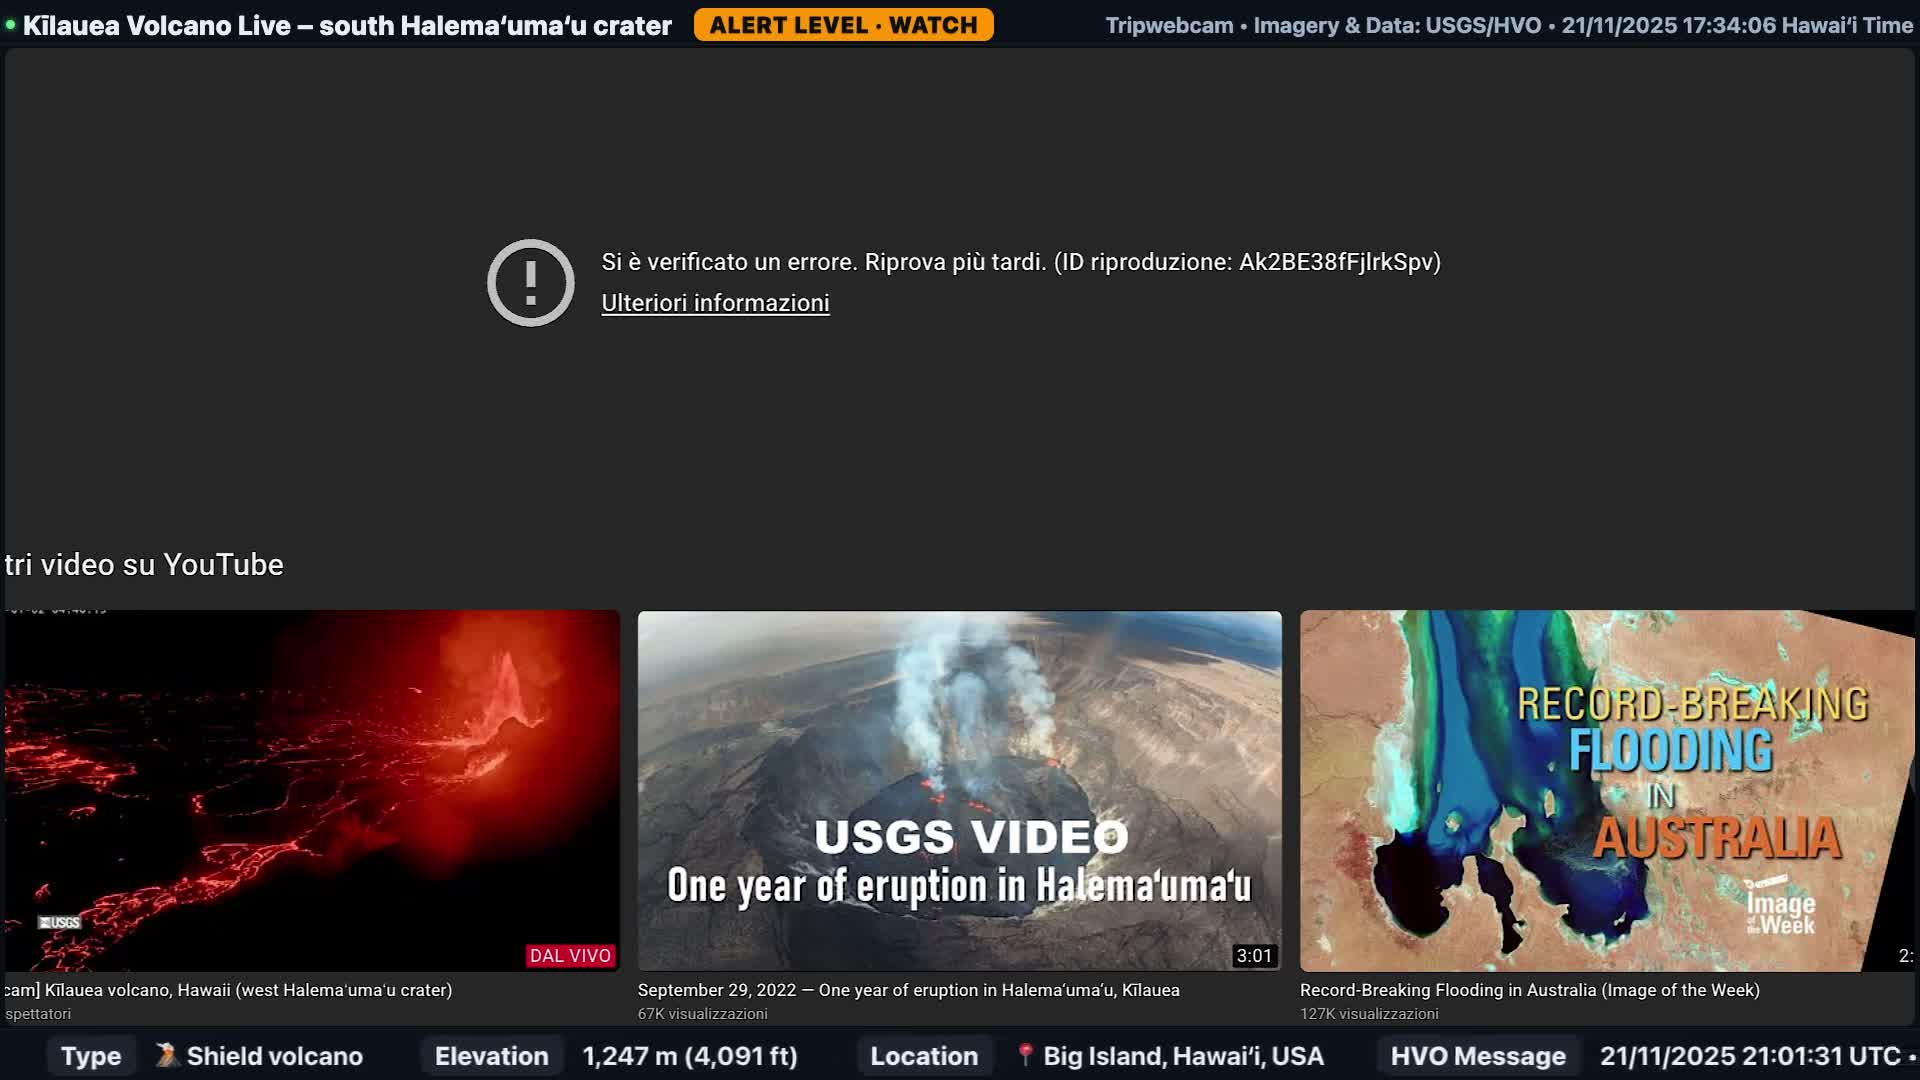Screen dimensions: 1920x1080
Task: Click the September 29, 2022 eruption video title
Action: (908, 990)
